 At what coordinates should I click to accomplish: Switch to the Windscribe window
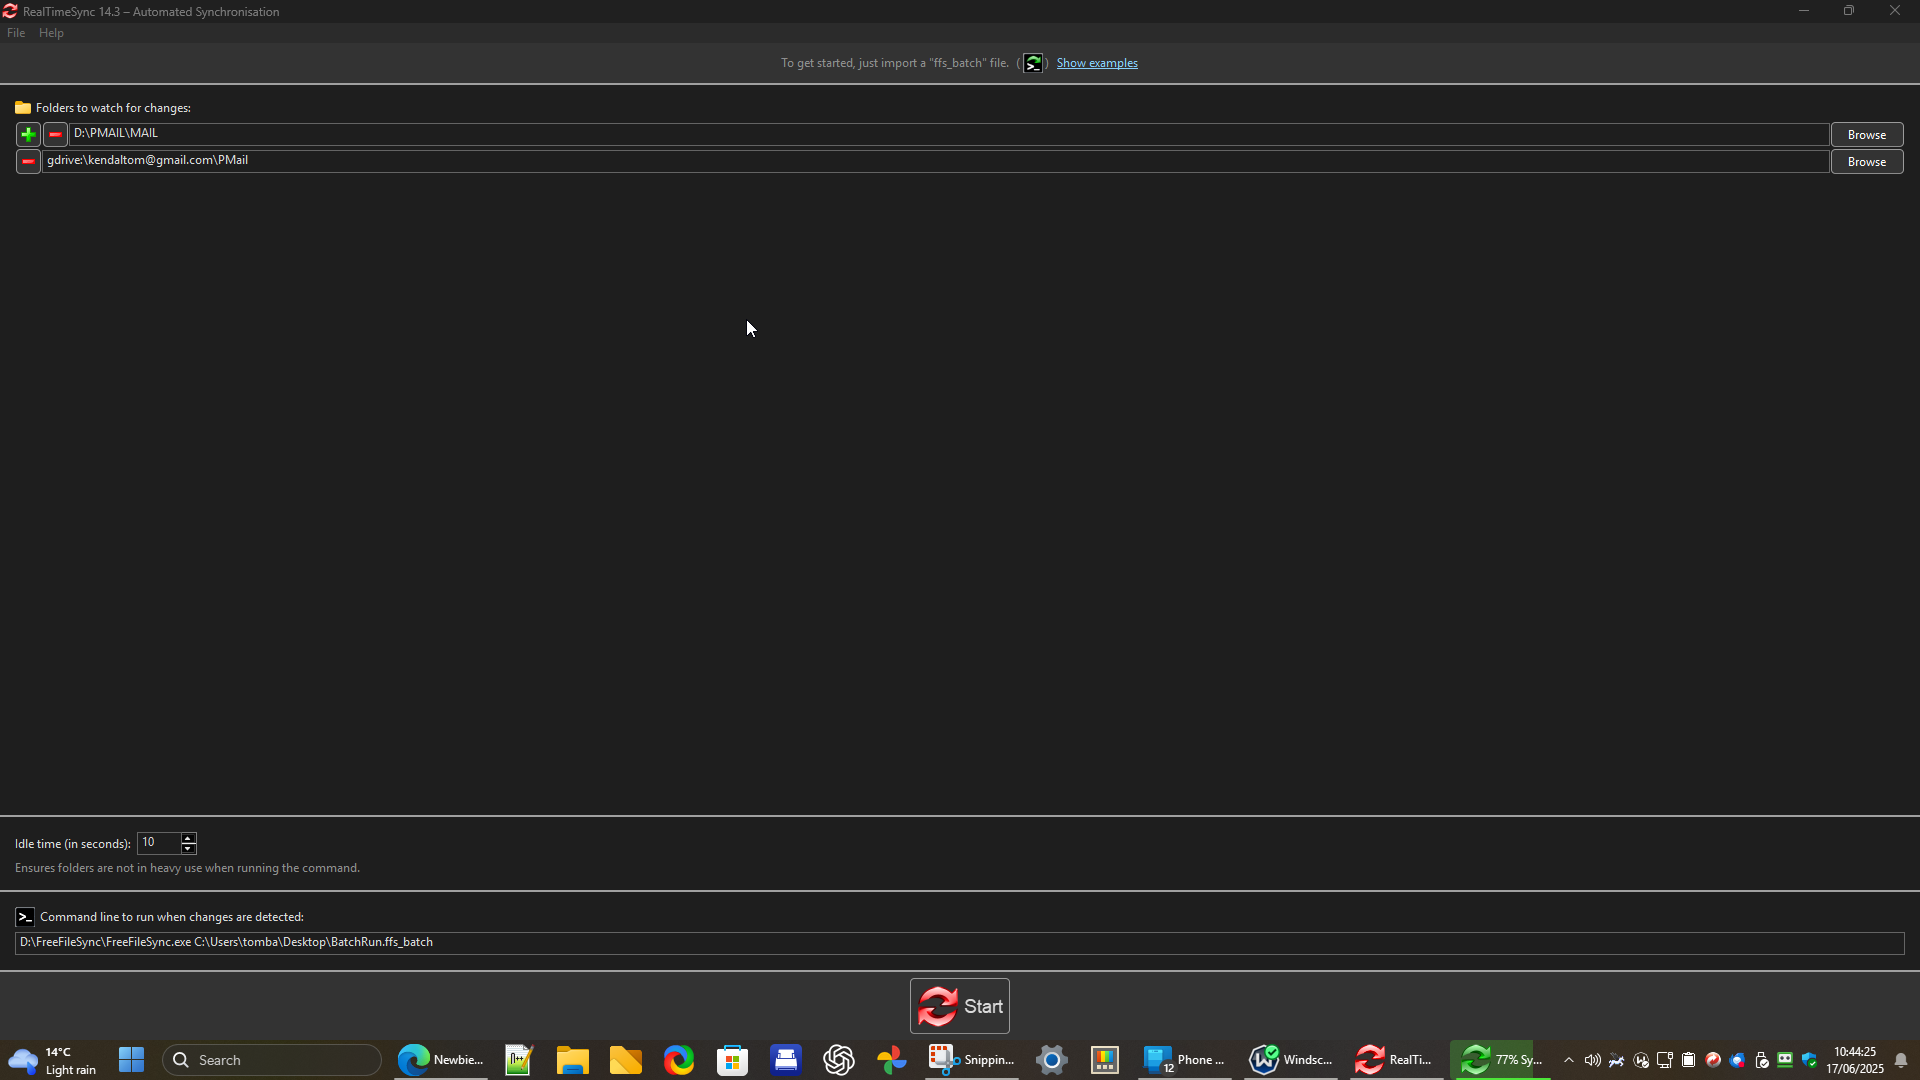[1291, 1060]
